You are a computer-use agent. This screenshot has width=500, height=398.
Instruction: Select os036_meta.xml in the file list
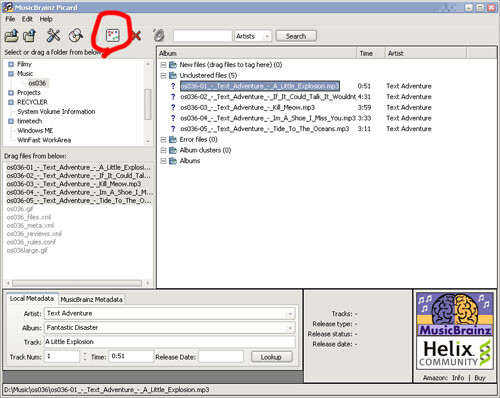(30, 226)
